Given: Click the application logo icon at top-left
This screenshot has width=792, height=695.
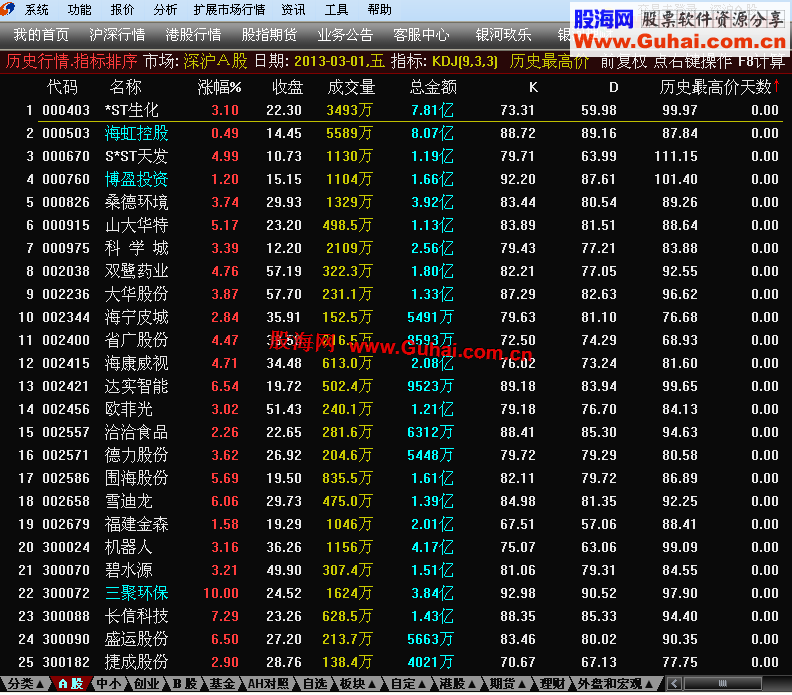Looking at the screenshot, I should [x=7, y=9].
